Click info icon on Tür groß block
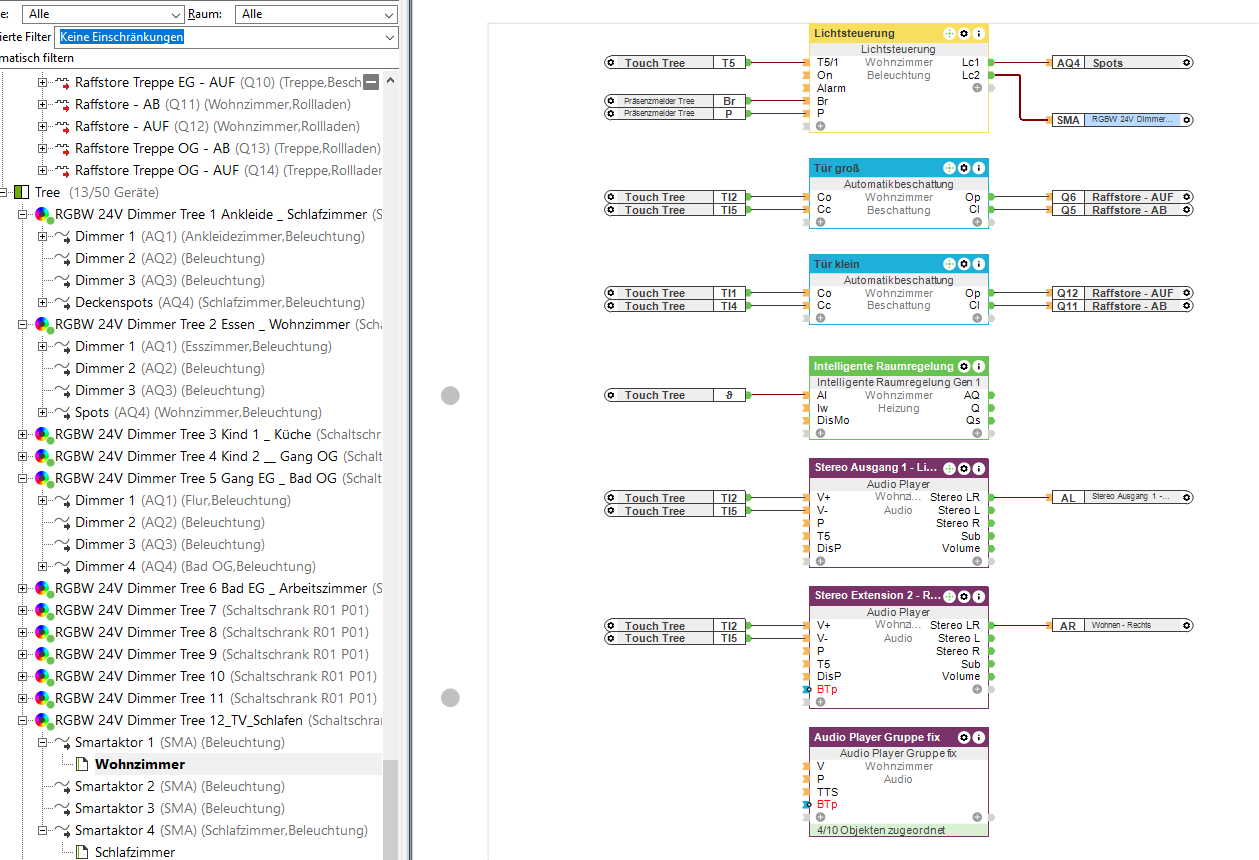The image size is (1259, 860). click(979, 168)
